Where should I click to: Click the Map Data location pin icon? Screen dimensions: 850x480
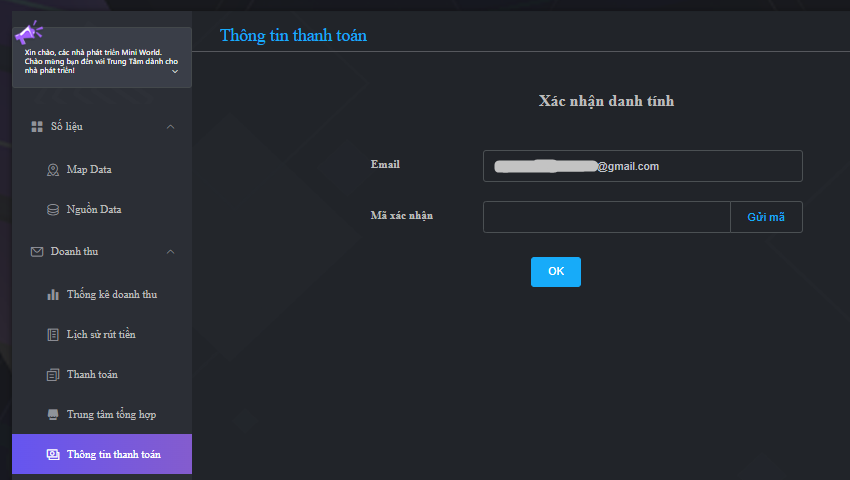pyautogui.click(x=53, y=170)
